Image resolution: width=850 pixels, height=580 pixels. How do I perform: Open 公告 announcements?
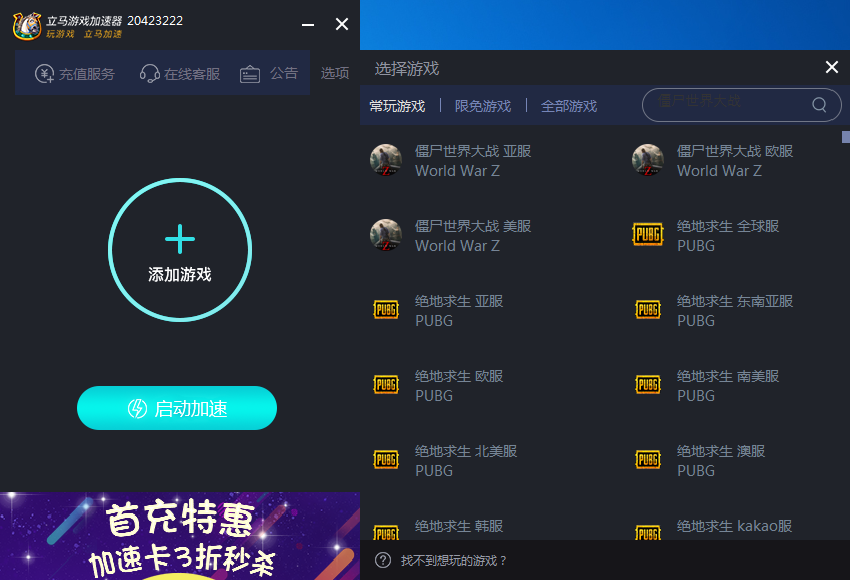(269, 73)
